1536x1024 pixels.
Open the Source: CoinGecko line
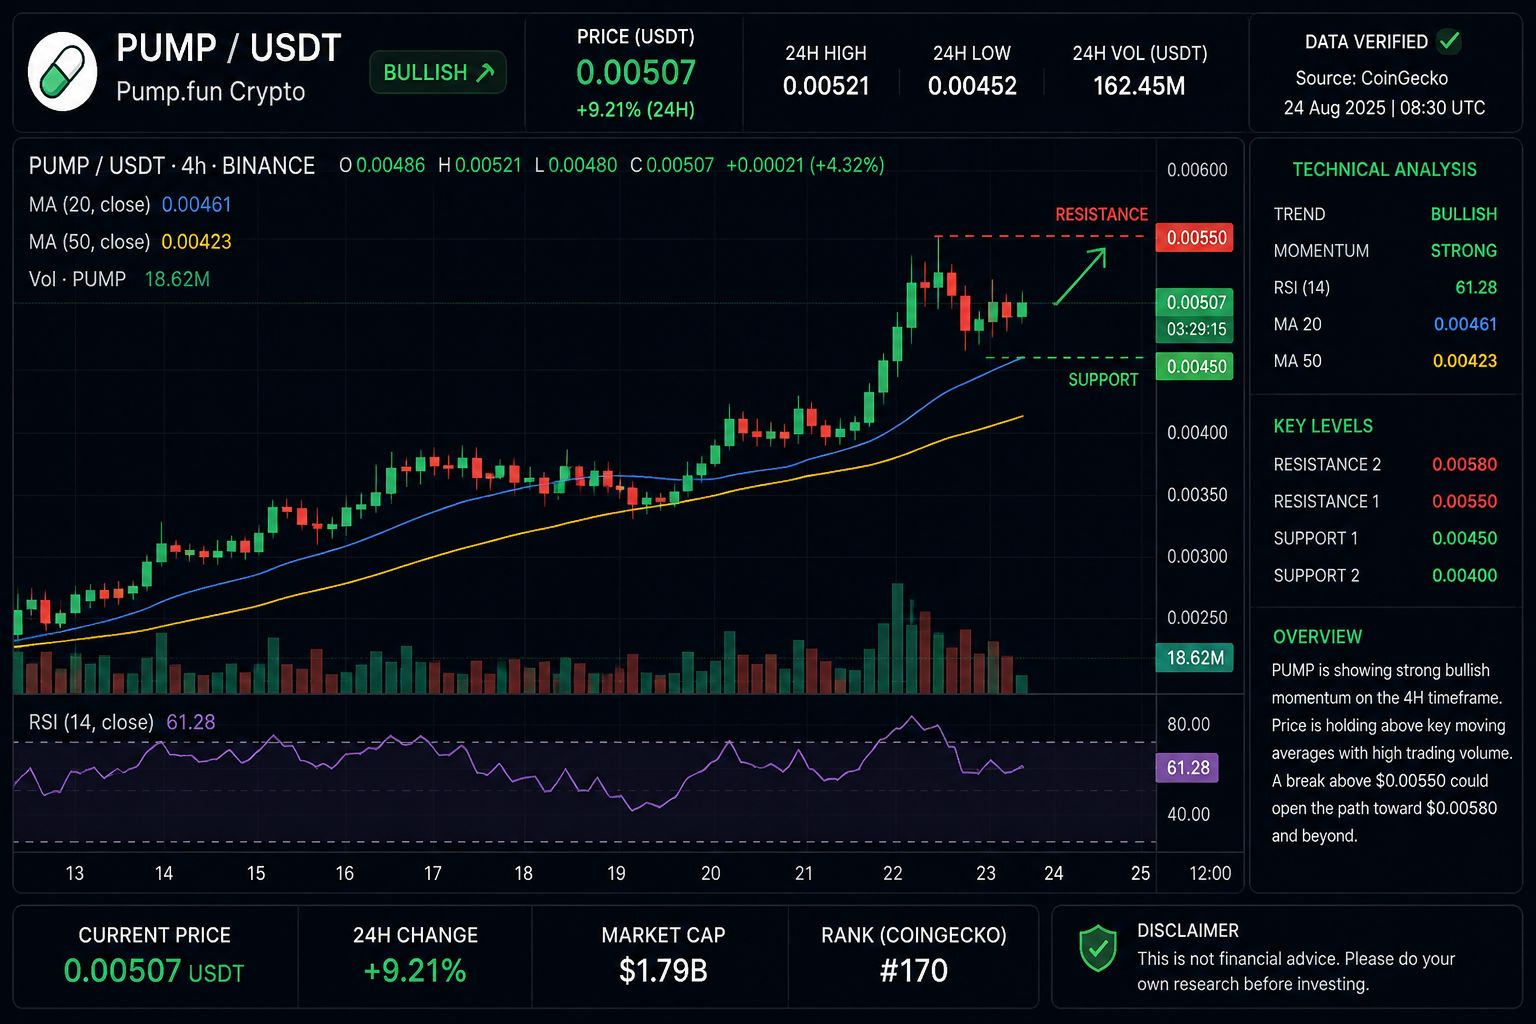[x=1371, y=78]
